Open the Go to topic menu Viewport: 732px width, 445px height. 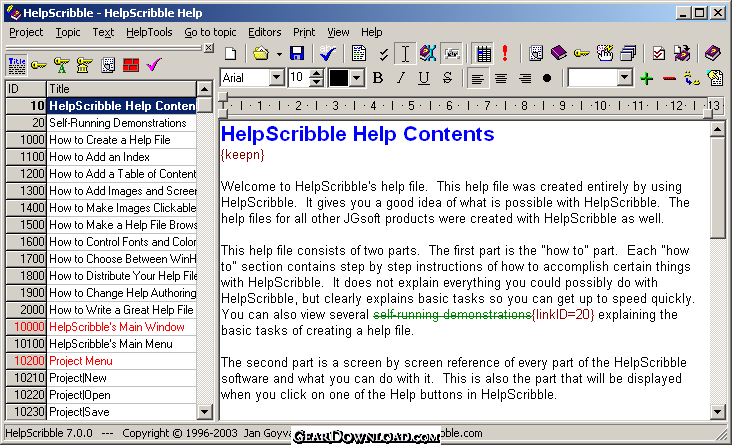pyautogui.click(x=210, y=32)
